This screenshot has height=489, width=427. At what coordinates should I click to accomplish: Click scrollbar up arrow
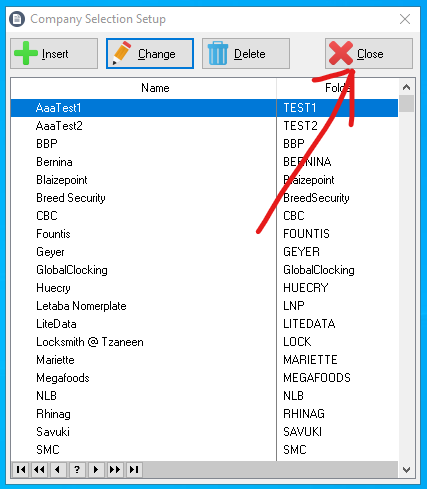click(406, 87)
